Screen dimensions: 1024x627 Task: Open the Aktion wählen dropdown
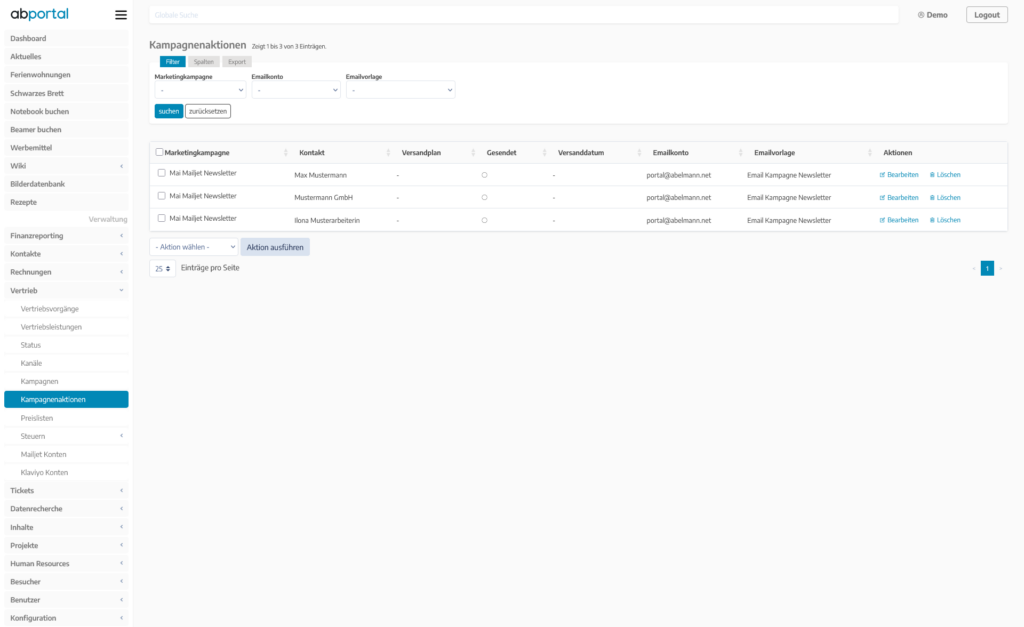[194, 247]
